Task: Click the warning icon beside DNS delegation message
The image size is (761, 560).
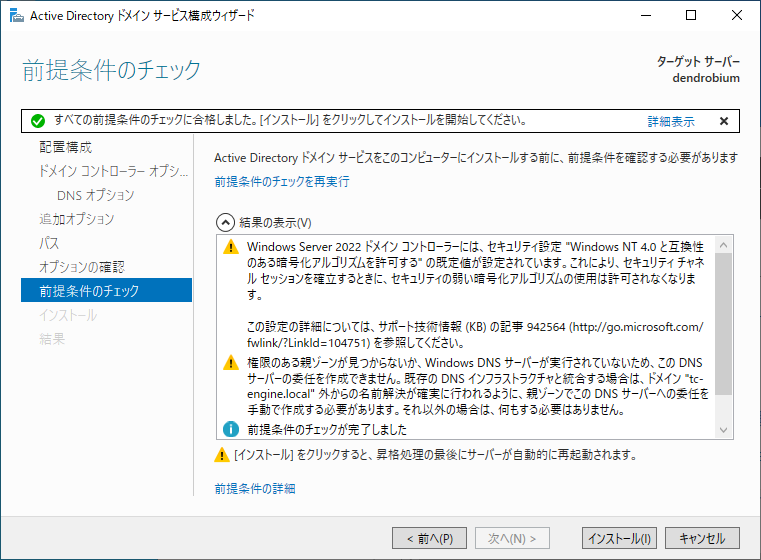Action: 231,363
